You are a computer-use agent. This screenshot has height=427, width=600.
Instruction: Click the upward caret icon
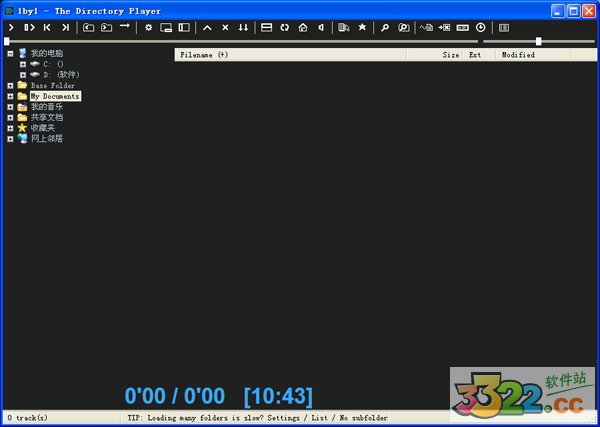click(x=207, y=28)
